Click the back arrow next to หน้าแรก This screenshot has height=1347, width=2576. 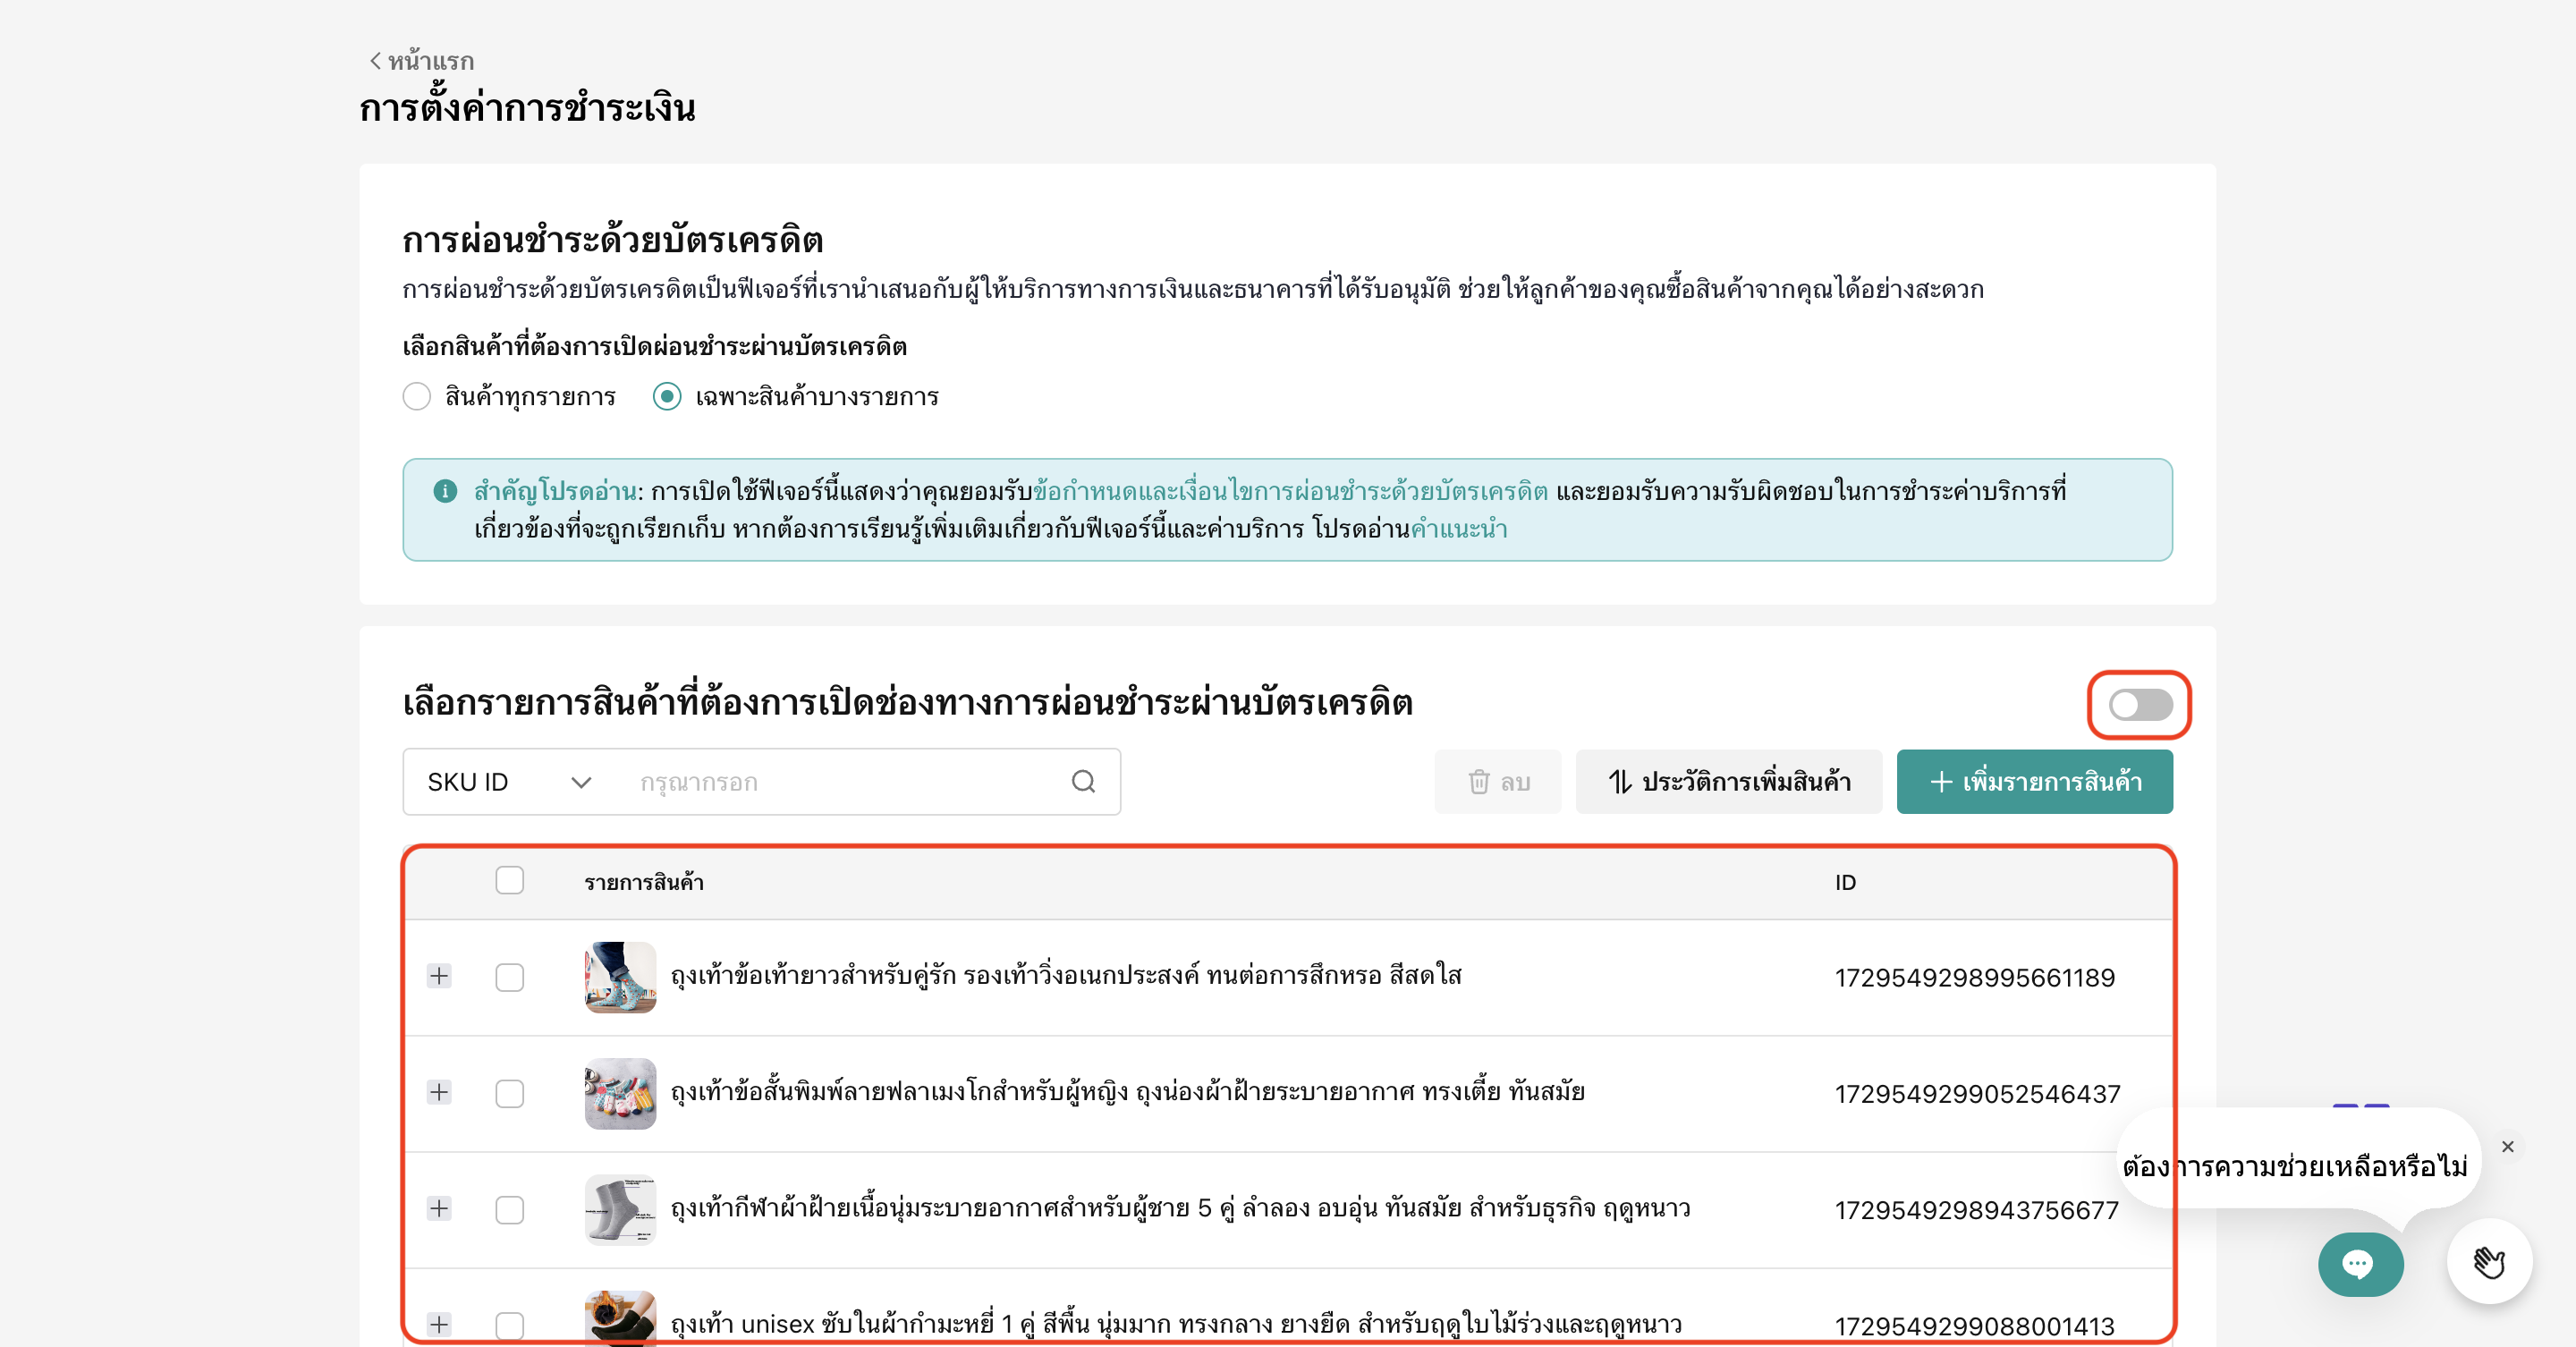376,61
